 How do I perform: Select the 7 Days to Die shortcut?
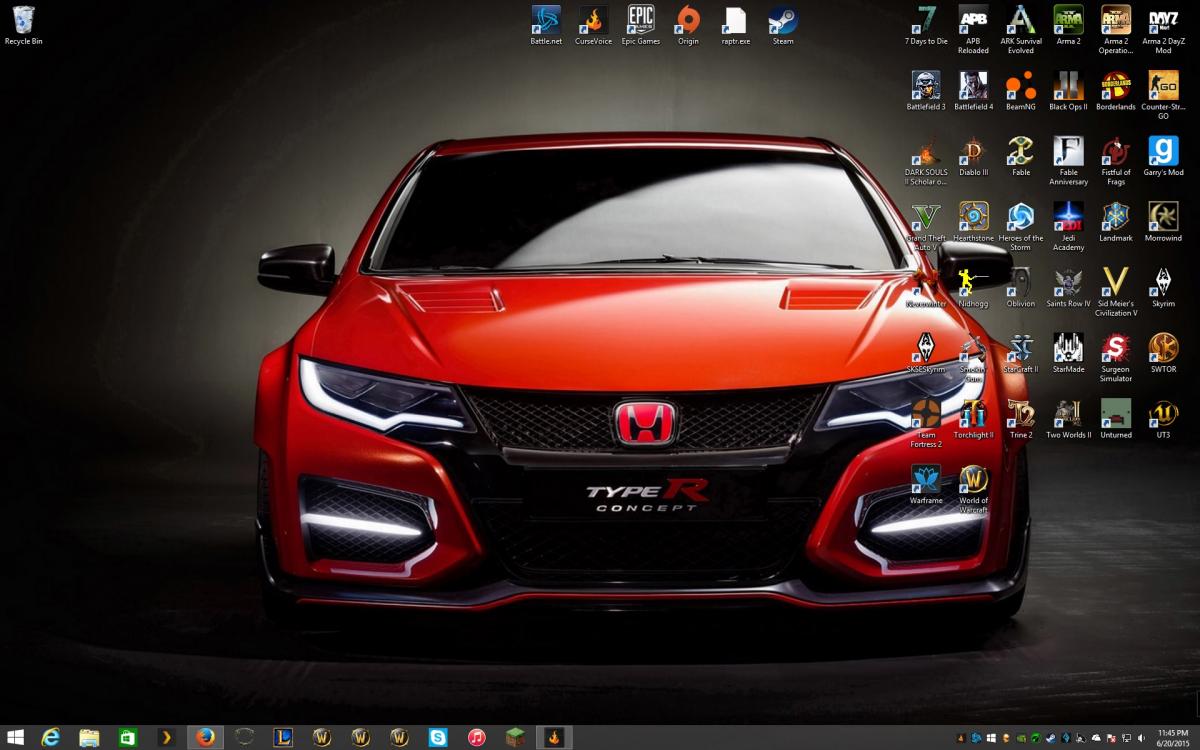(x=926, y=21)
